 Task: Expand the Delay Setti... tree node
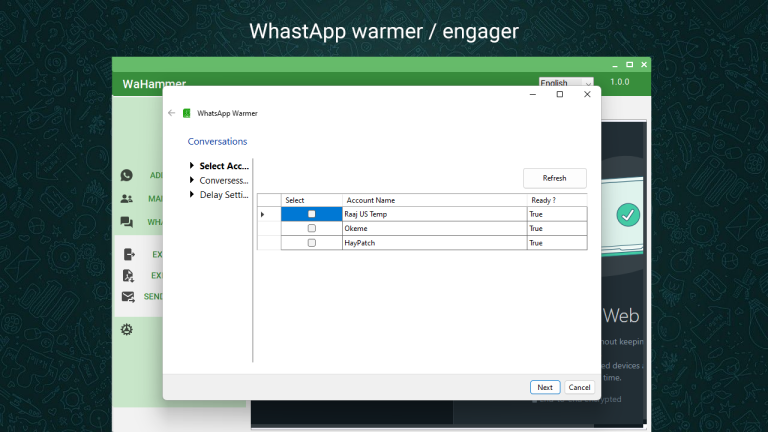(x=192, y=195)
